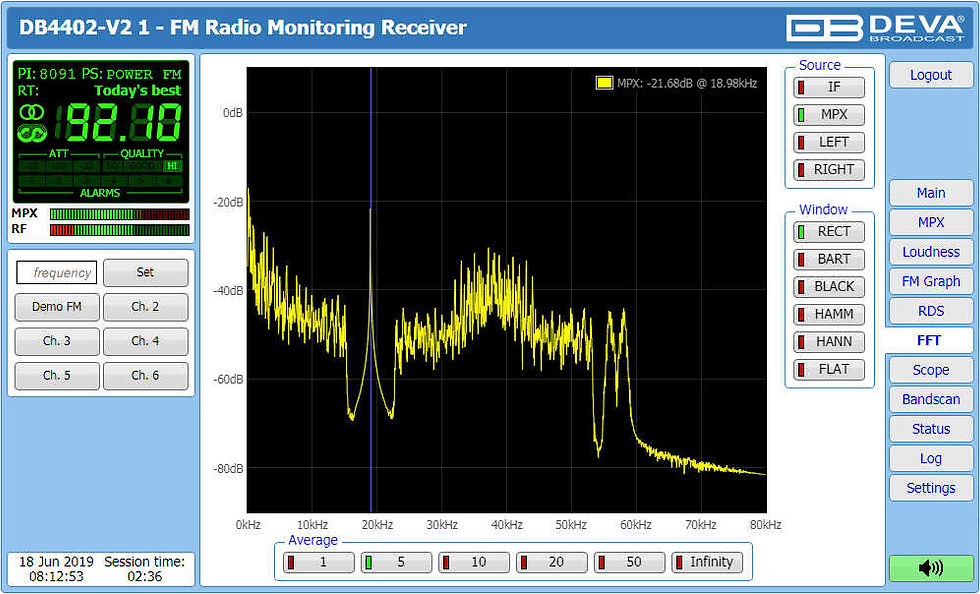Click the 18 Jun 2019 date text
The height and width of the screenshot is (594, 980).
point(56,562)
